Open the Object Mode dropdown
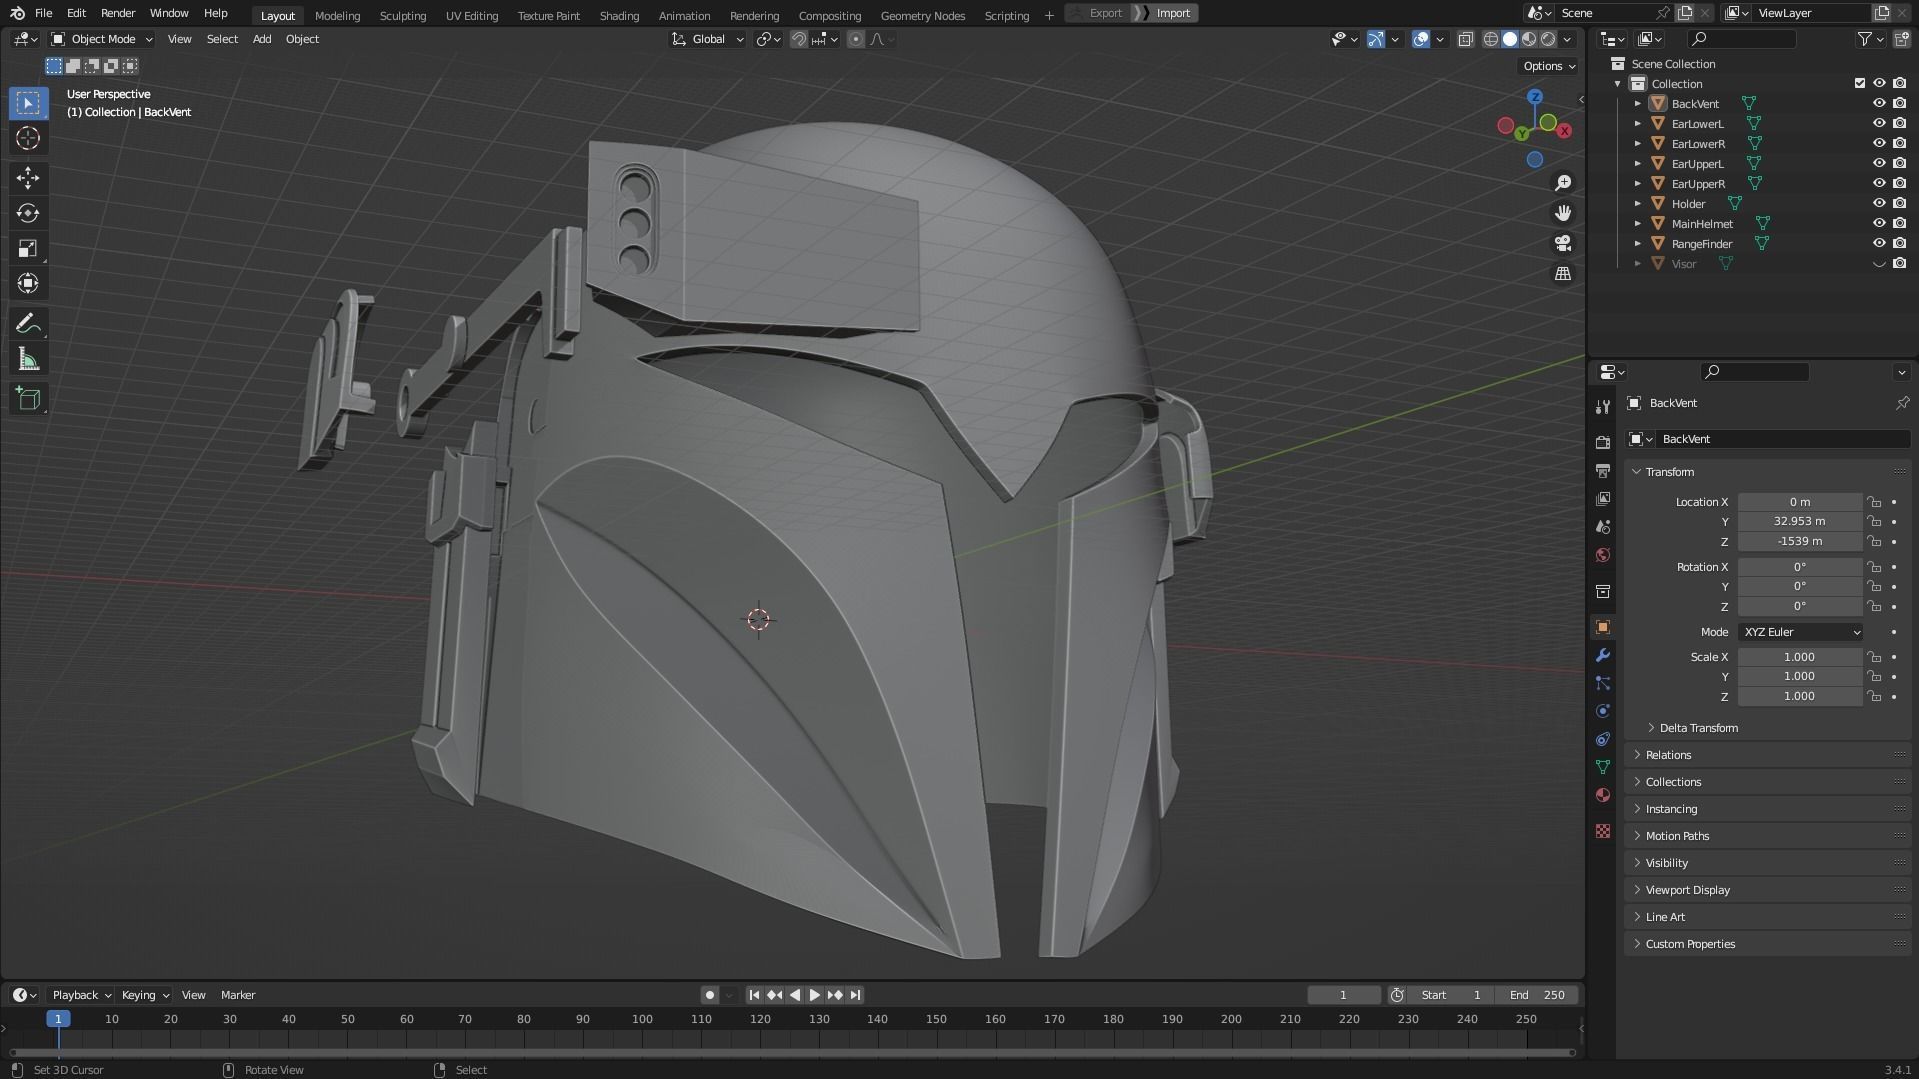1919x1079 pixels. (102, 39)
